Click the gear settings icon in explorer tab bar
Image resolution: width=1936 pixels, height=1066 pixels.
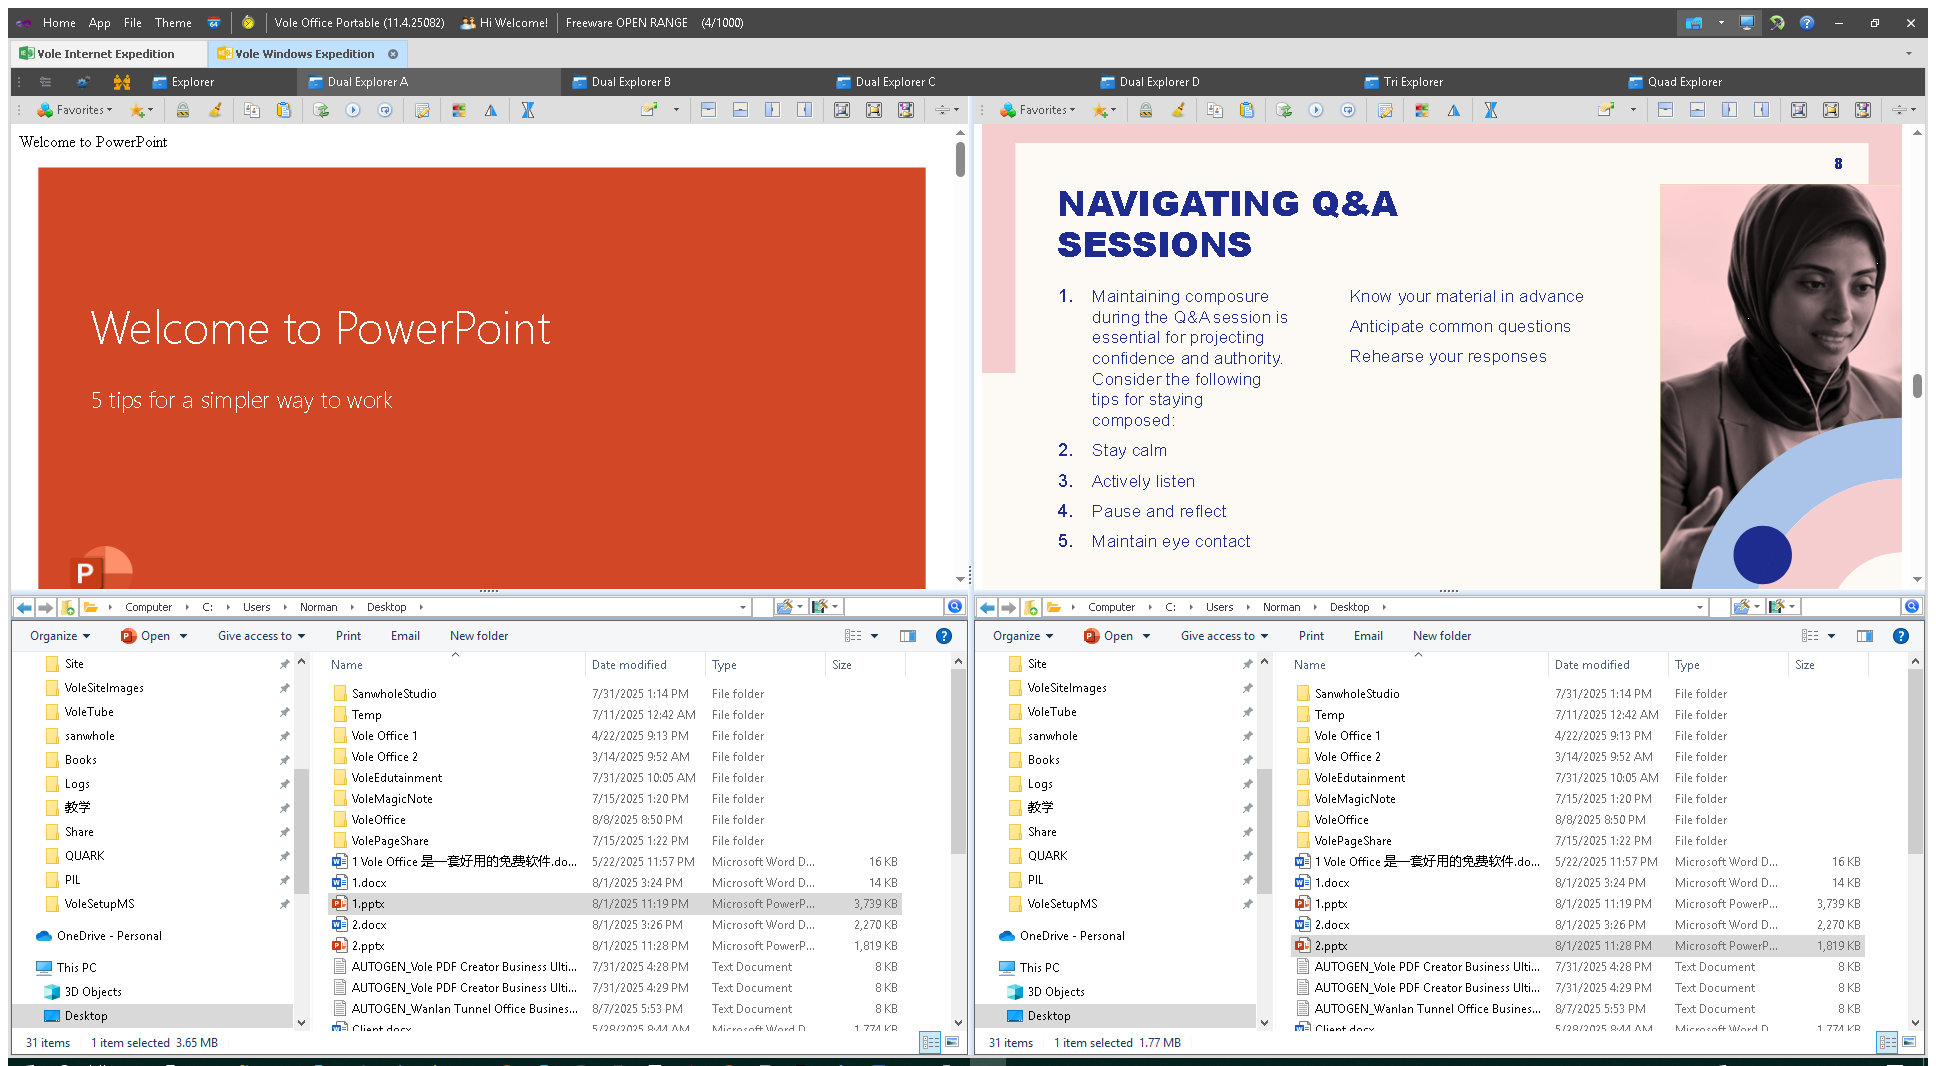[x=84, y=82]
